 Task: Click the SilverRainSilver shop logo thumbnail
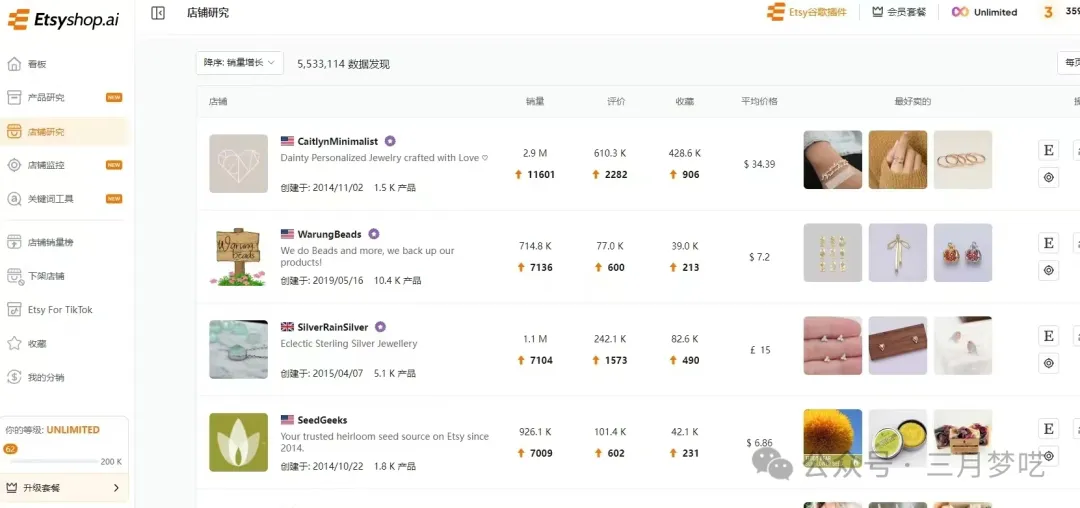[238, 349]
